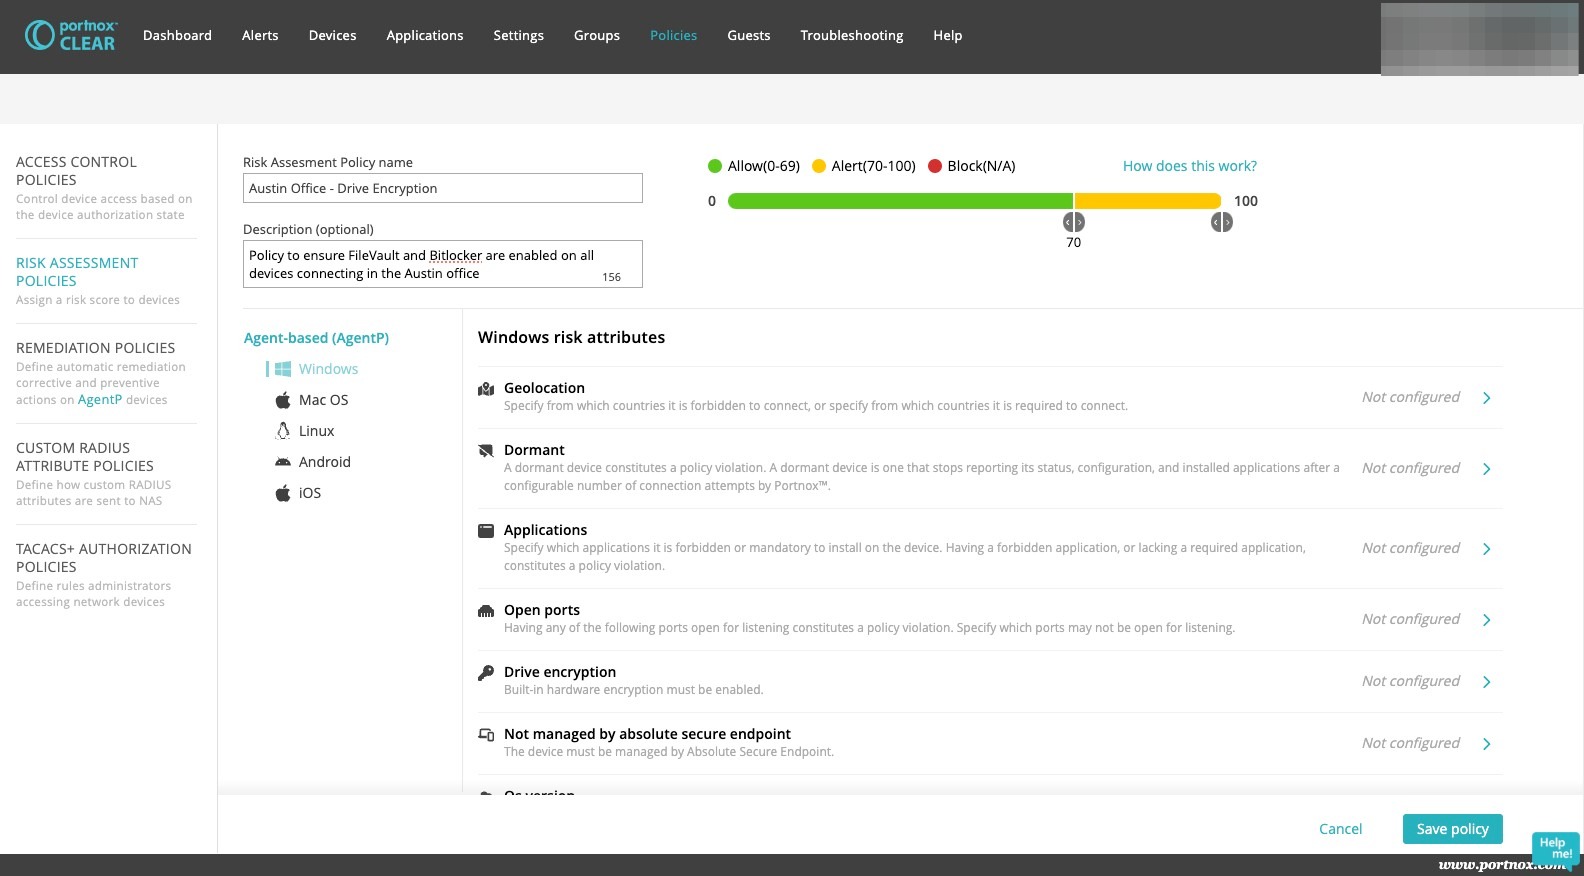Screen dimensions: 1584x876
Task: Open the How does this work link
Action: (x=1190, y=166)
